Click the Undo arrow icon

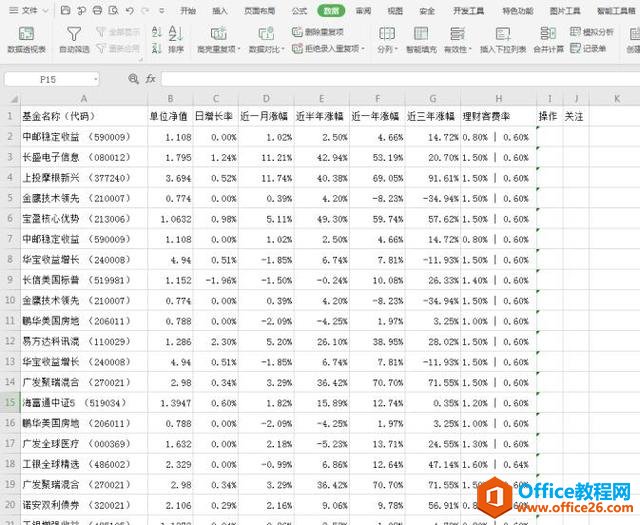(130, 11)
